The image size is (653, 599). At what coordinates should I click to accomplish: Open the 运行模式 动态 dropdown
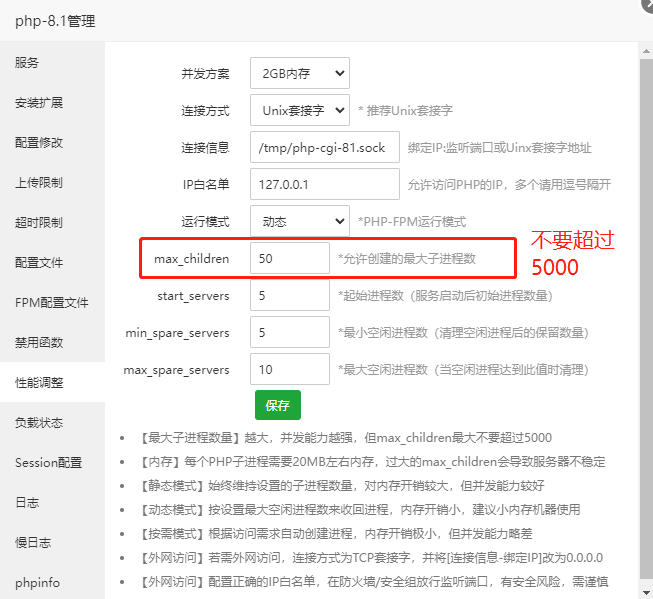point(299,221)
